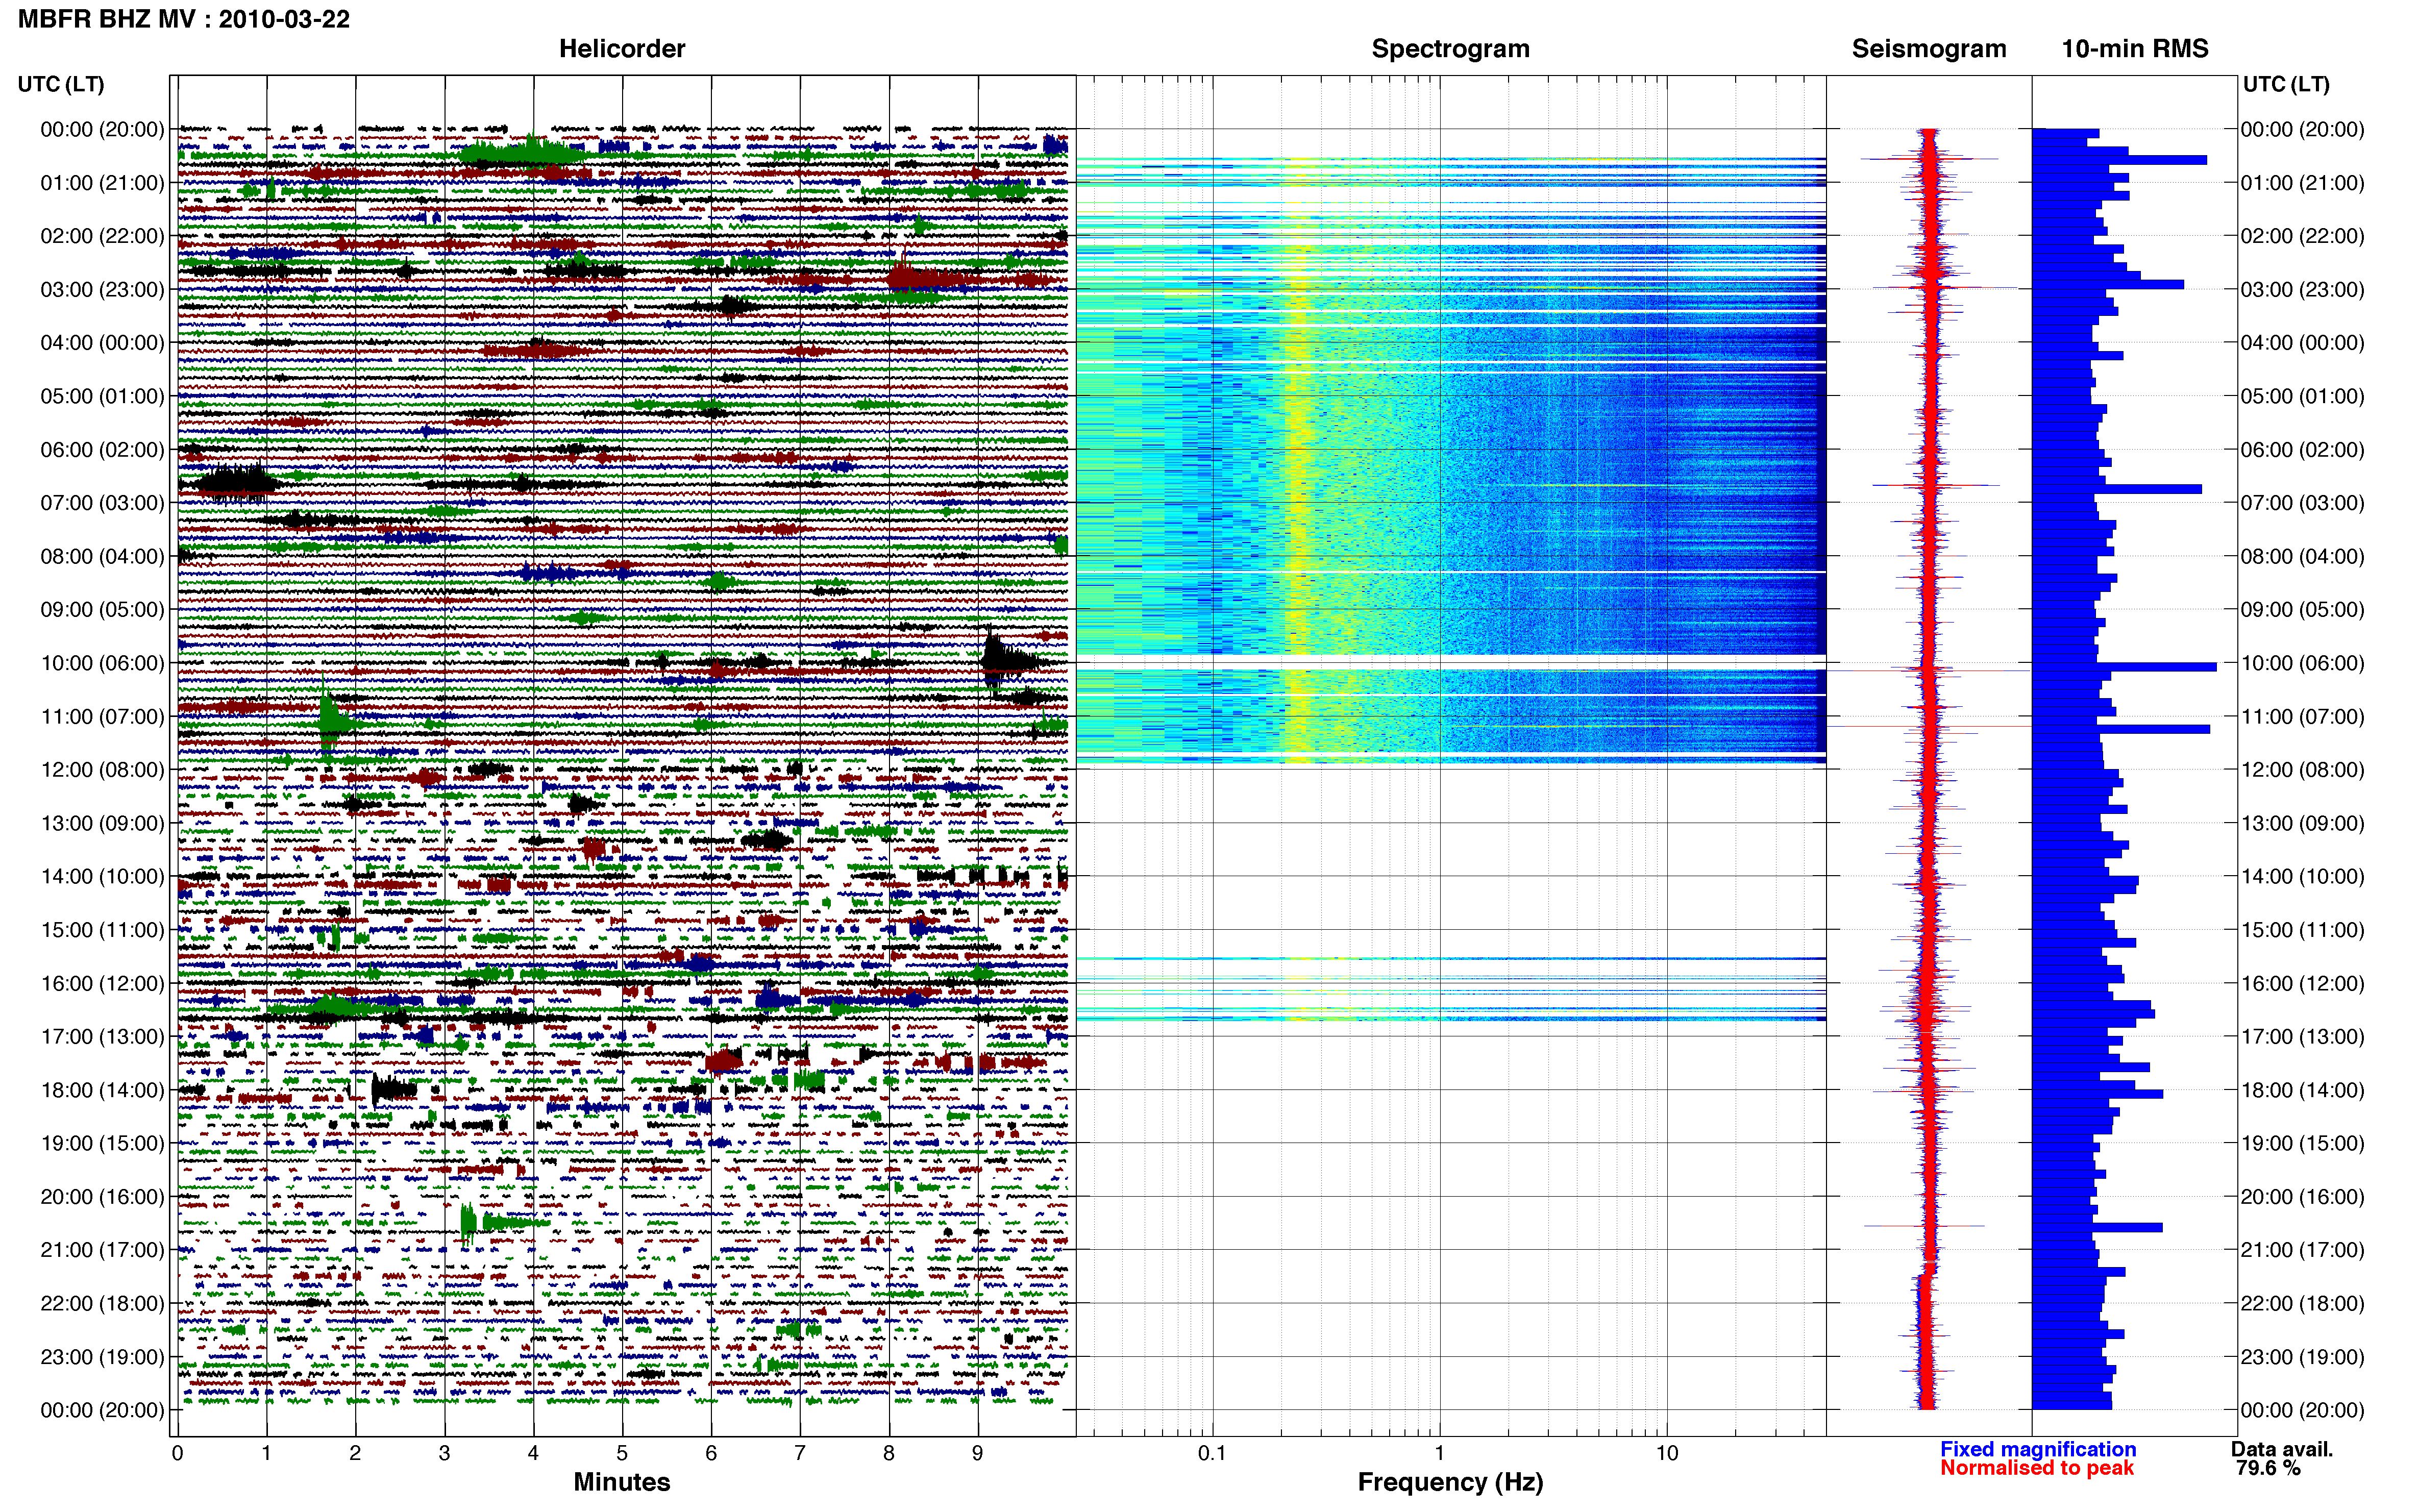Click RMS-side time label '21:00 (17:00)'
This screenshot has width=2419, height=1512.
(x=2302, y=1250)
